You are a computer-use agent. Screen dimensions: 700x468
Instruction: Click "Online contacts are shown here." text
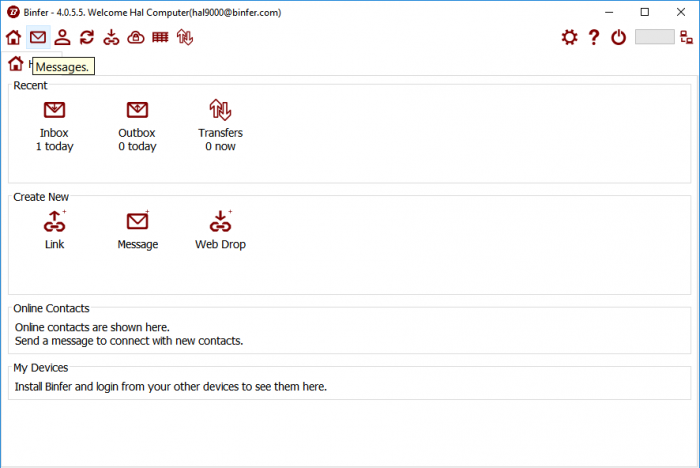tap(92, 327)
